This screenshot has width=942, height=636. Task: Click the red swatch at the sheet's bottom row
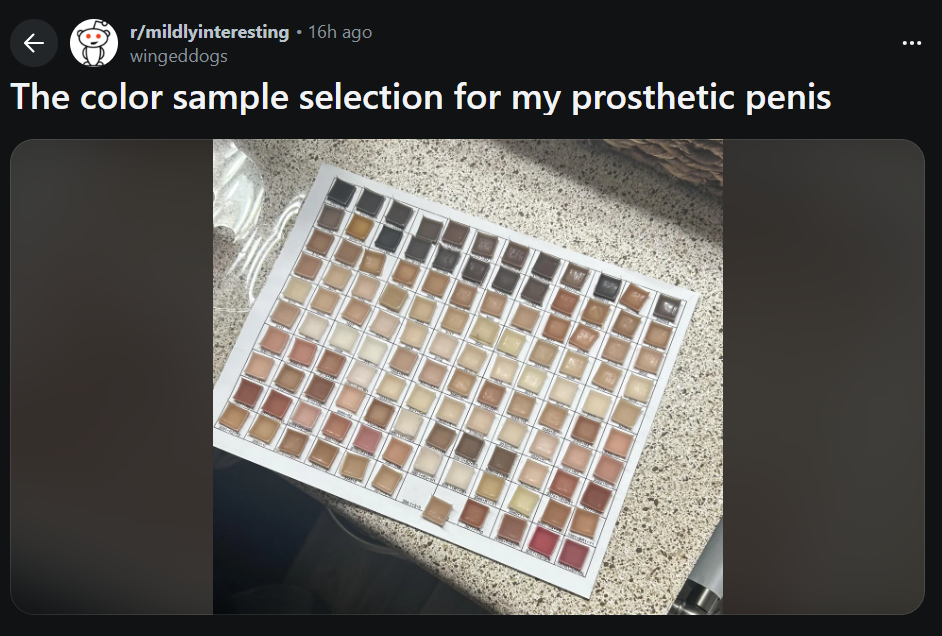pos(545,543)
